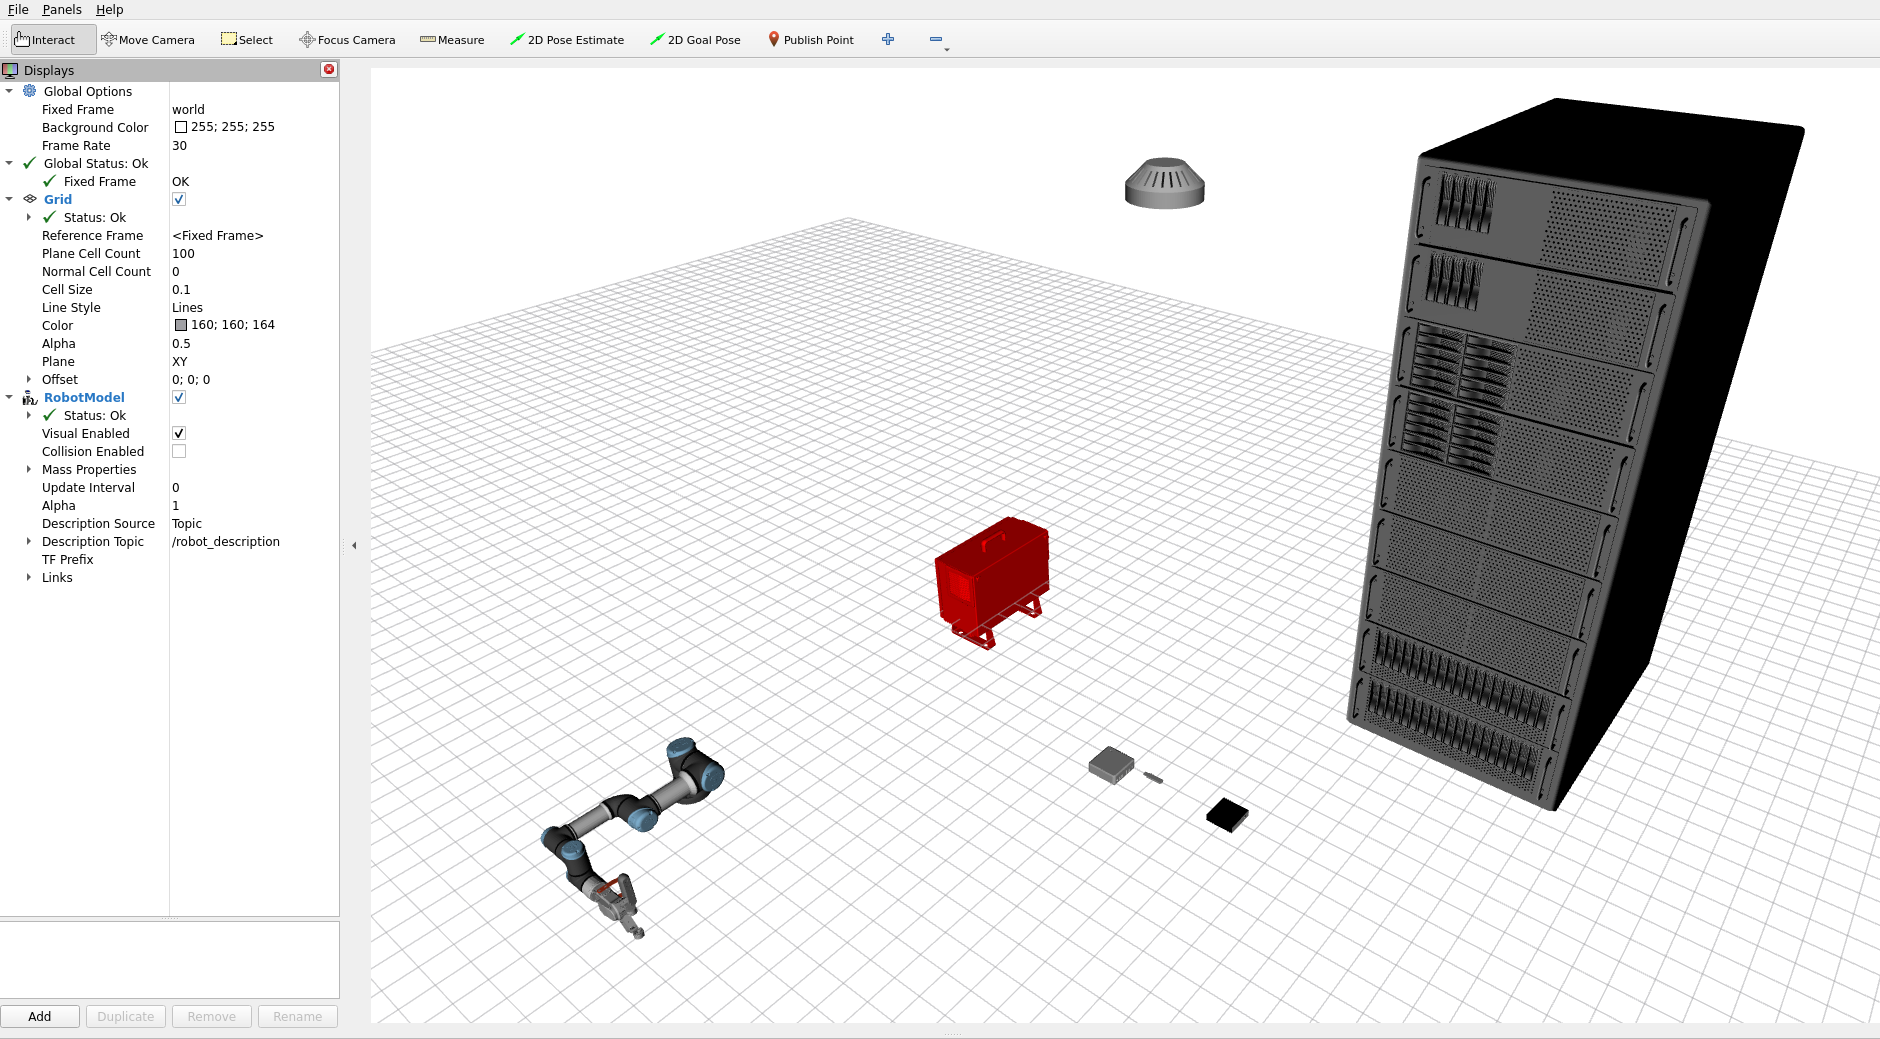Click the Add display button

(x=40, y=1016)
